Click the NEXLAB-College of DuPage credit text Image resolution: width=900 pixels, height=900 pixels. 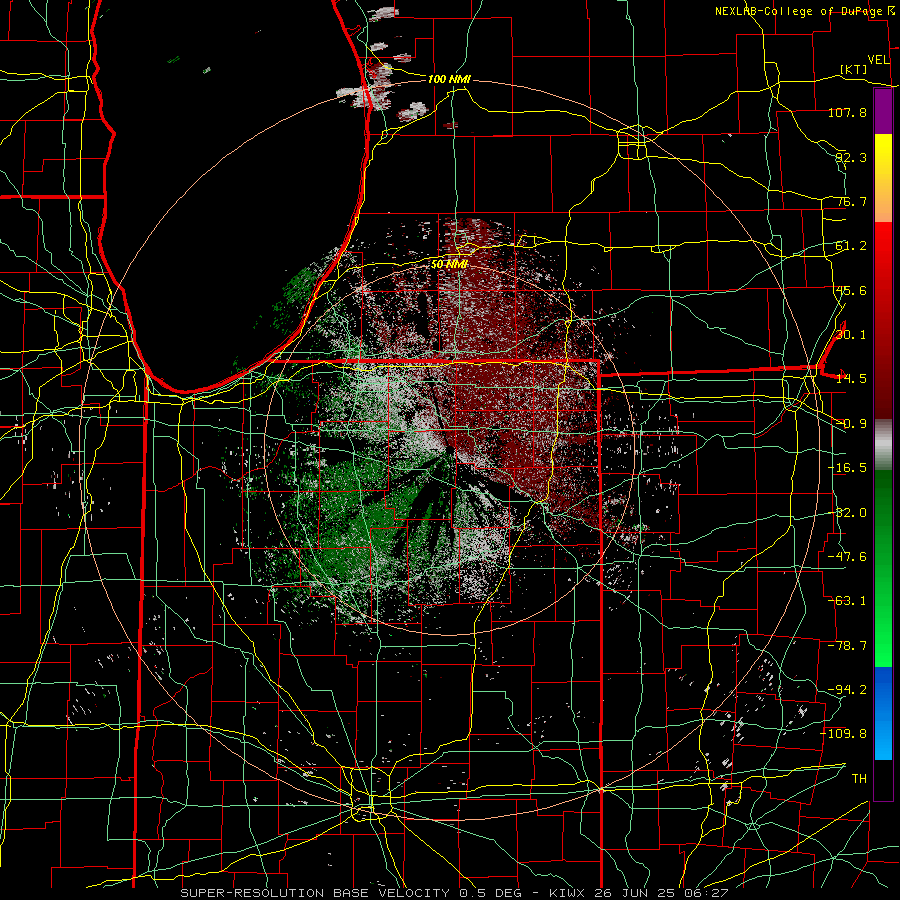[801, 11]
